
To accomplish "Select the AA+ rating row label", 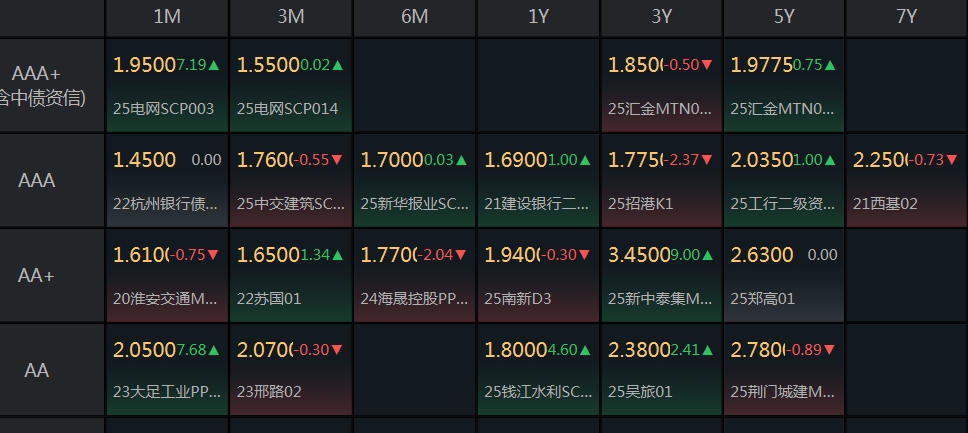I will pyautogui.click(x=36, y=275).
